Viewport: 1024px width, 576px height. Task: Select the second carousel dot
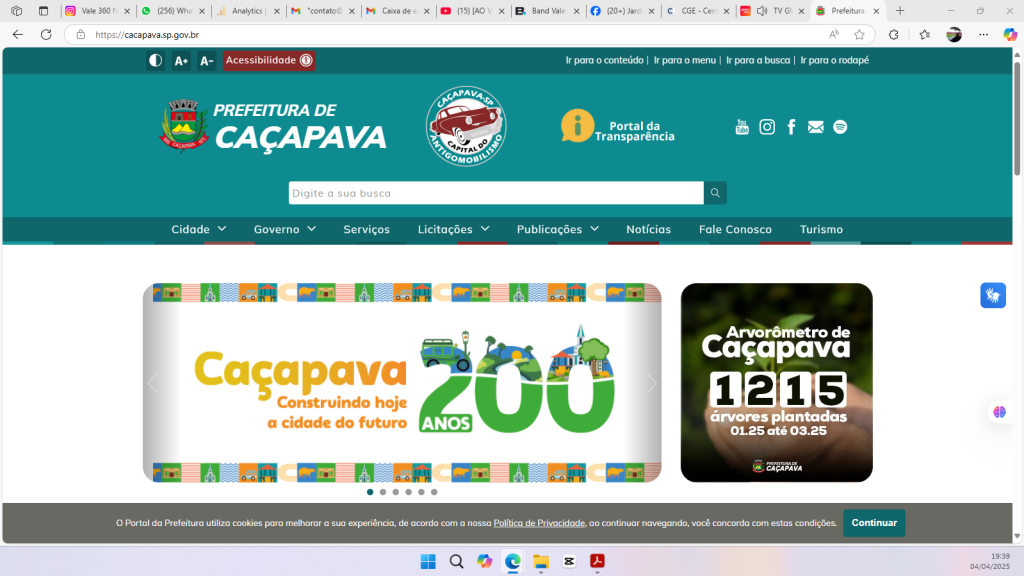(383, 492)
